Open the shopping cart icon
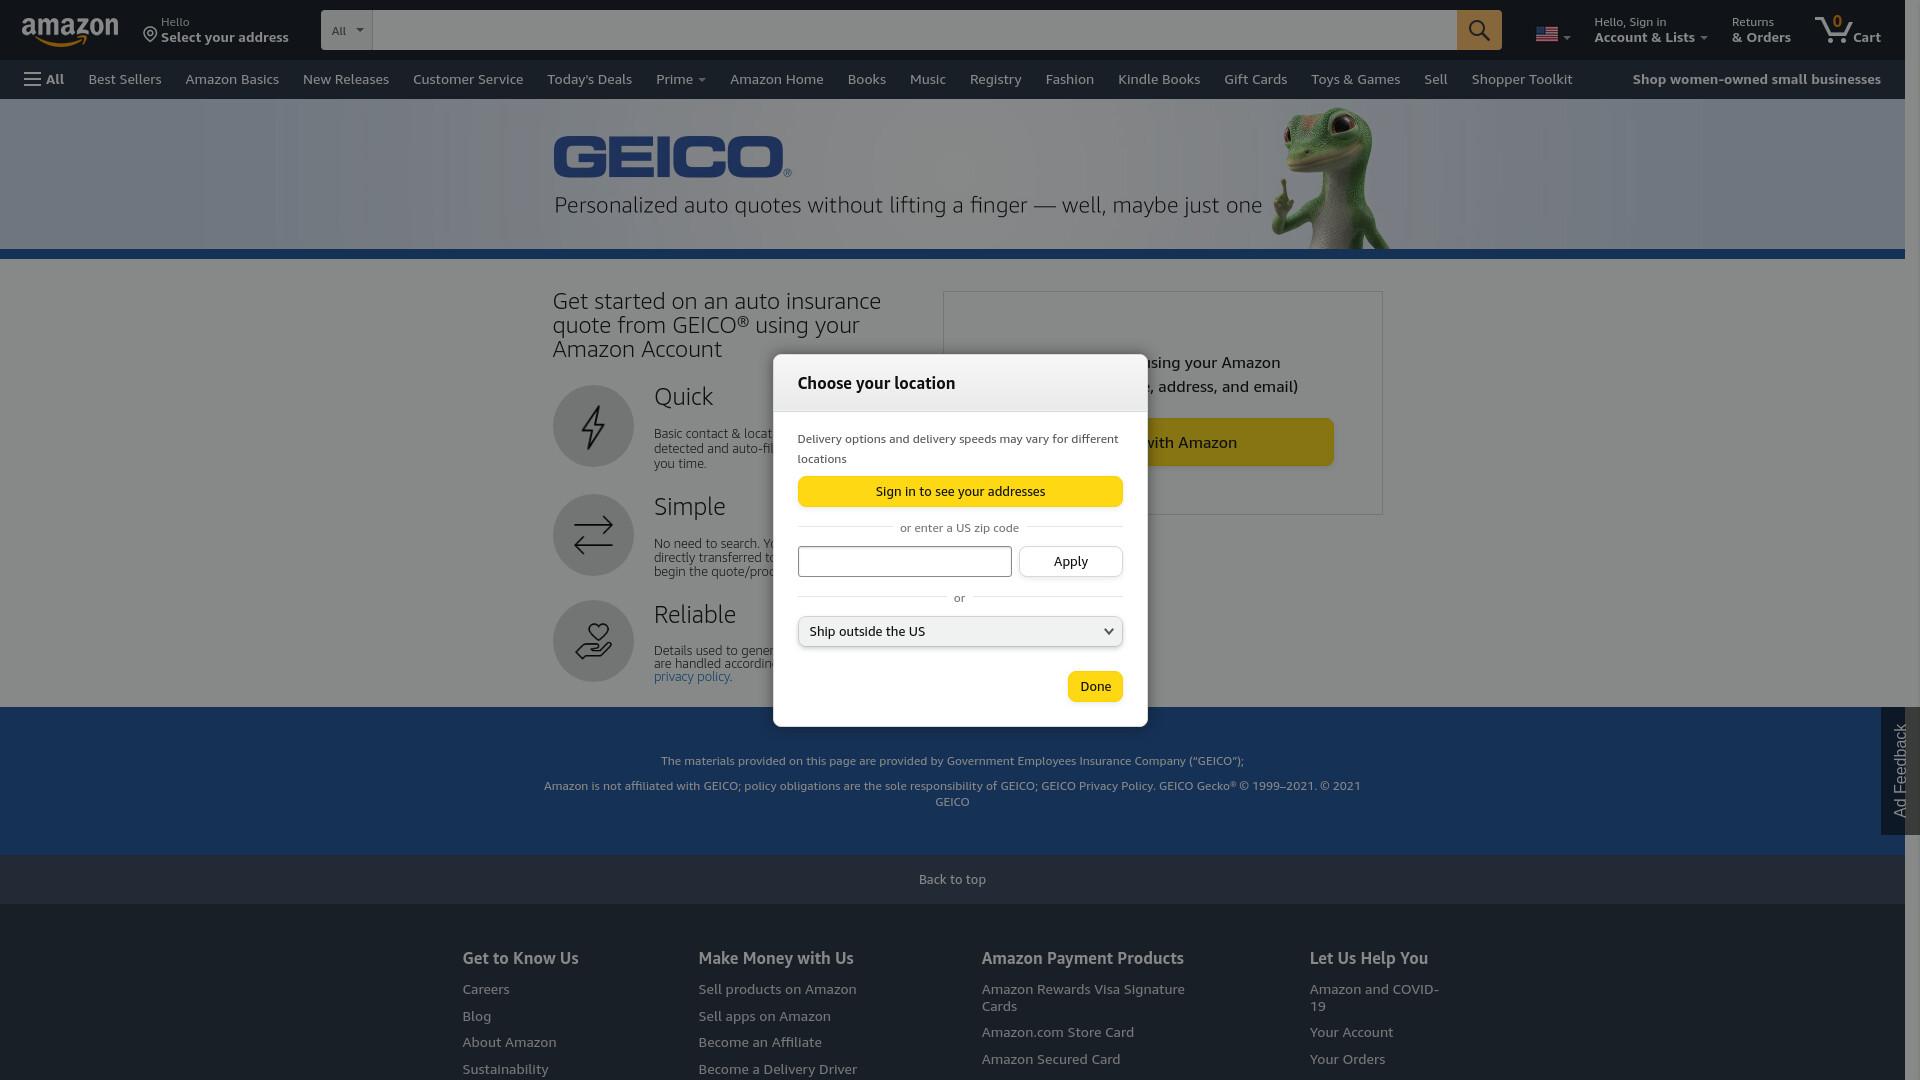This screenshot has width=1920, height=1080. (1847, 29)
